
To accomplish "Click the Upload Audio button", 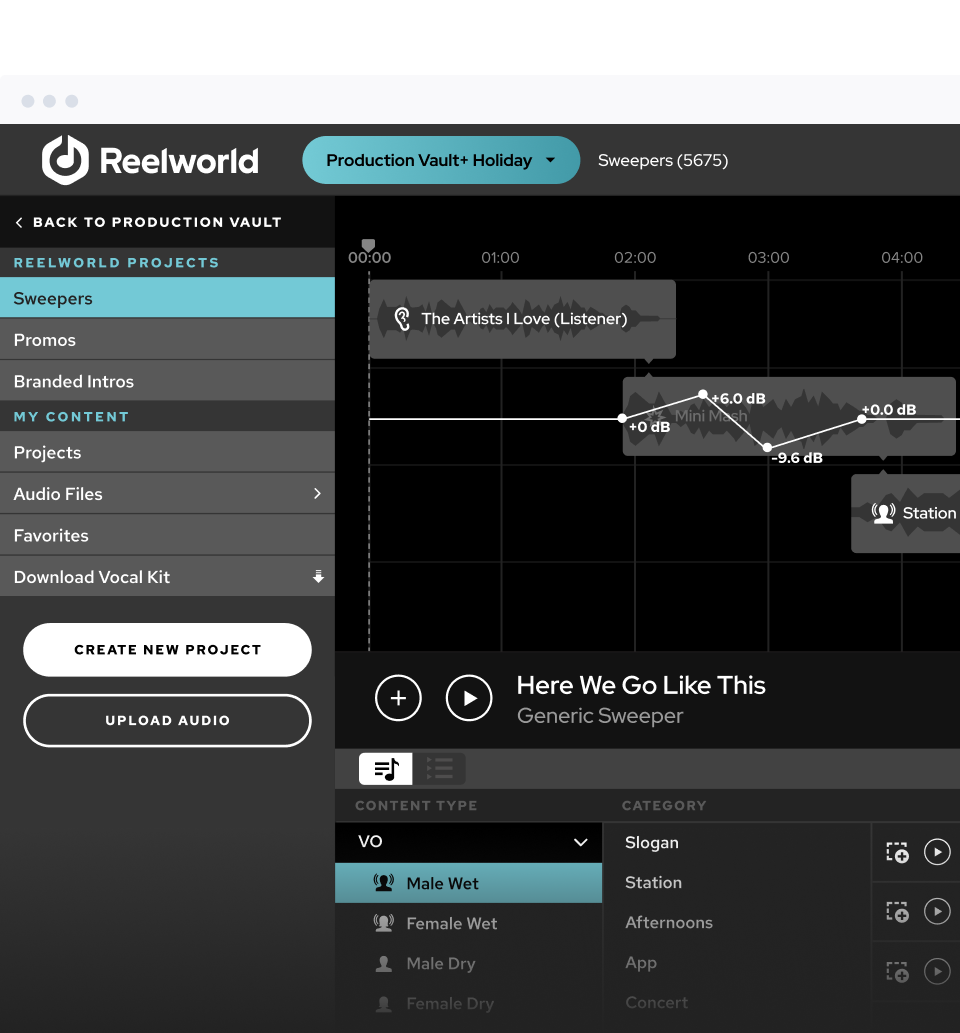I will coord(167,720).
